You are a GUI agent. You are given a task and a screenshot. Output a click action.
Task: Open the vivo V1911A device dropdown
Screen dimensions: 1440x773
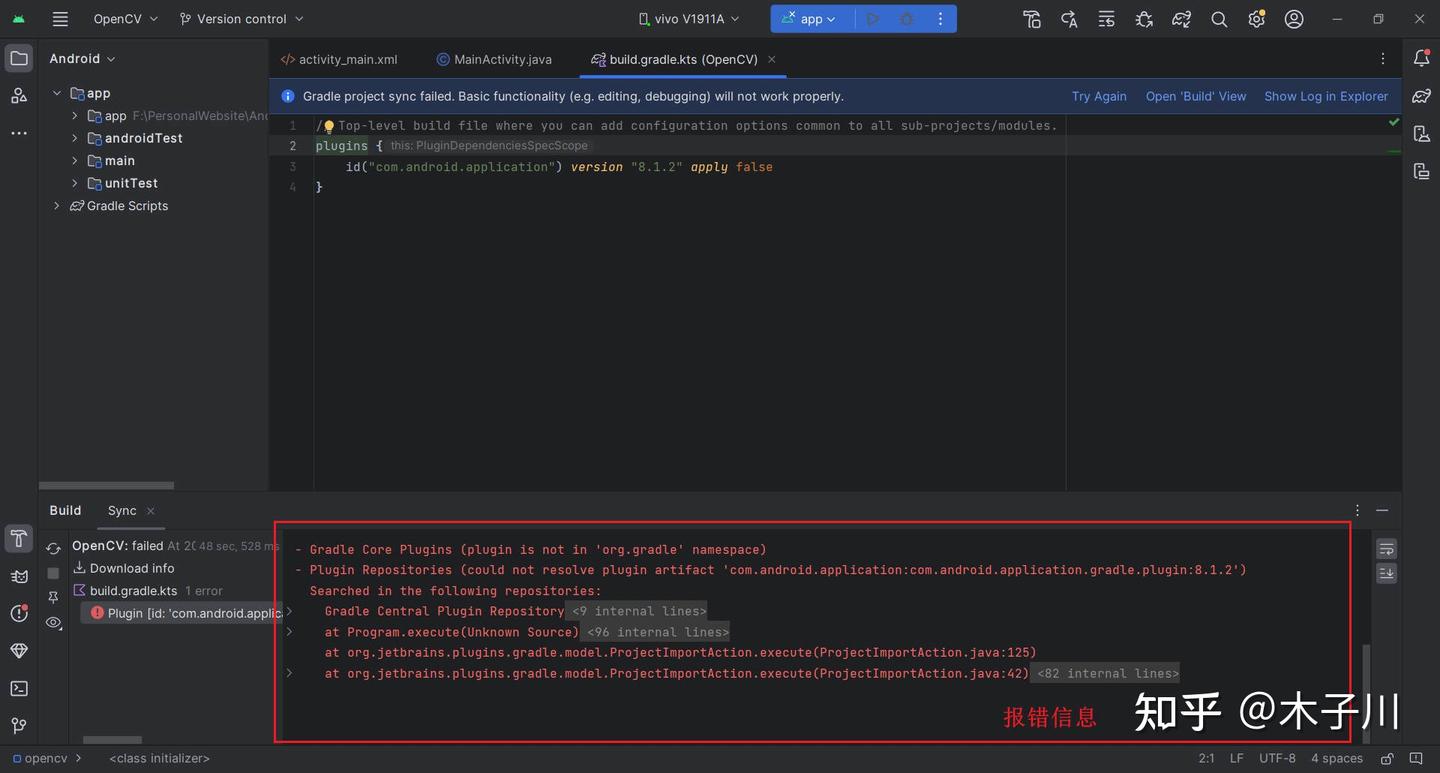(x=688, y=18)
